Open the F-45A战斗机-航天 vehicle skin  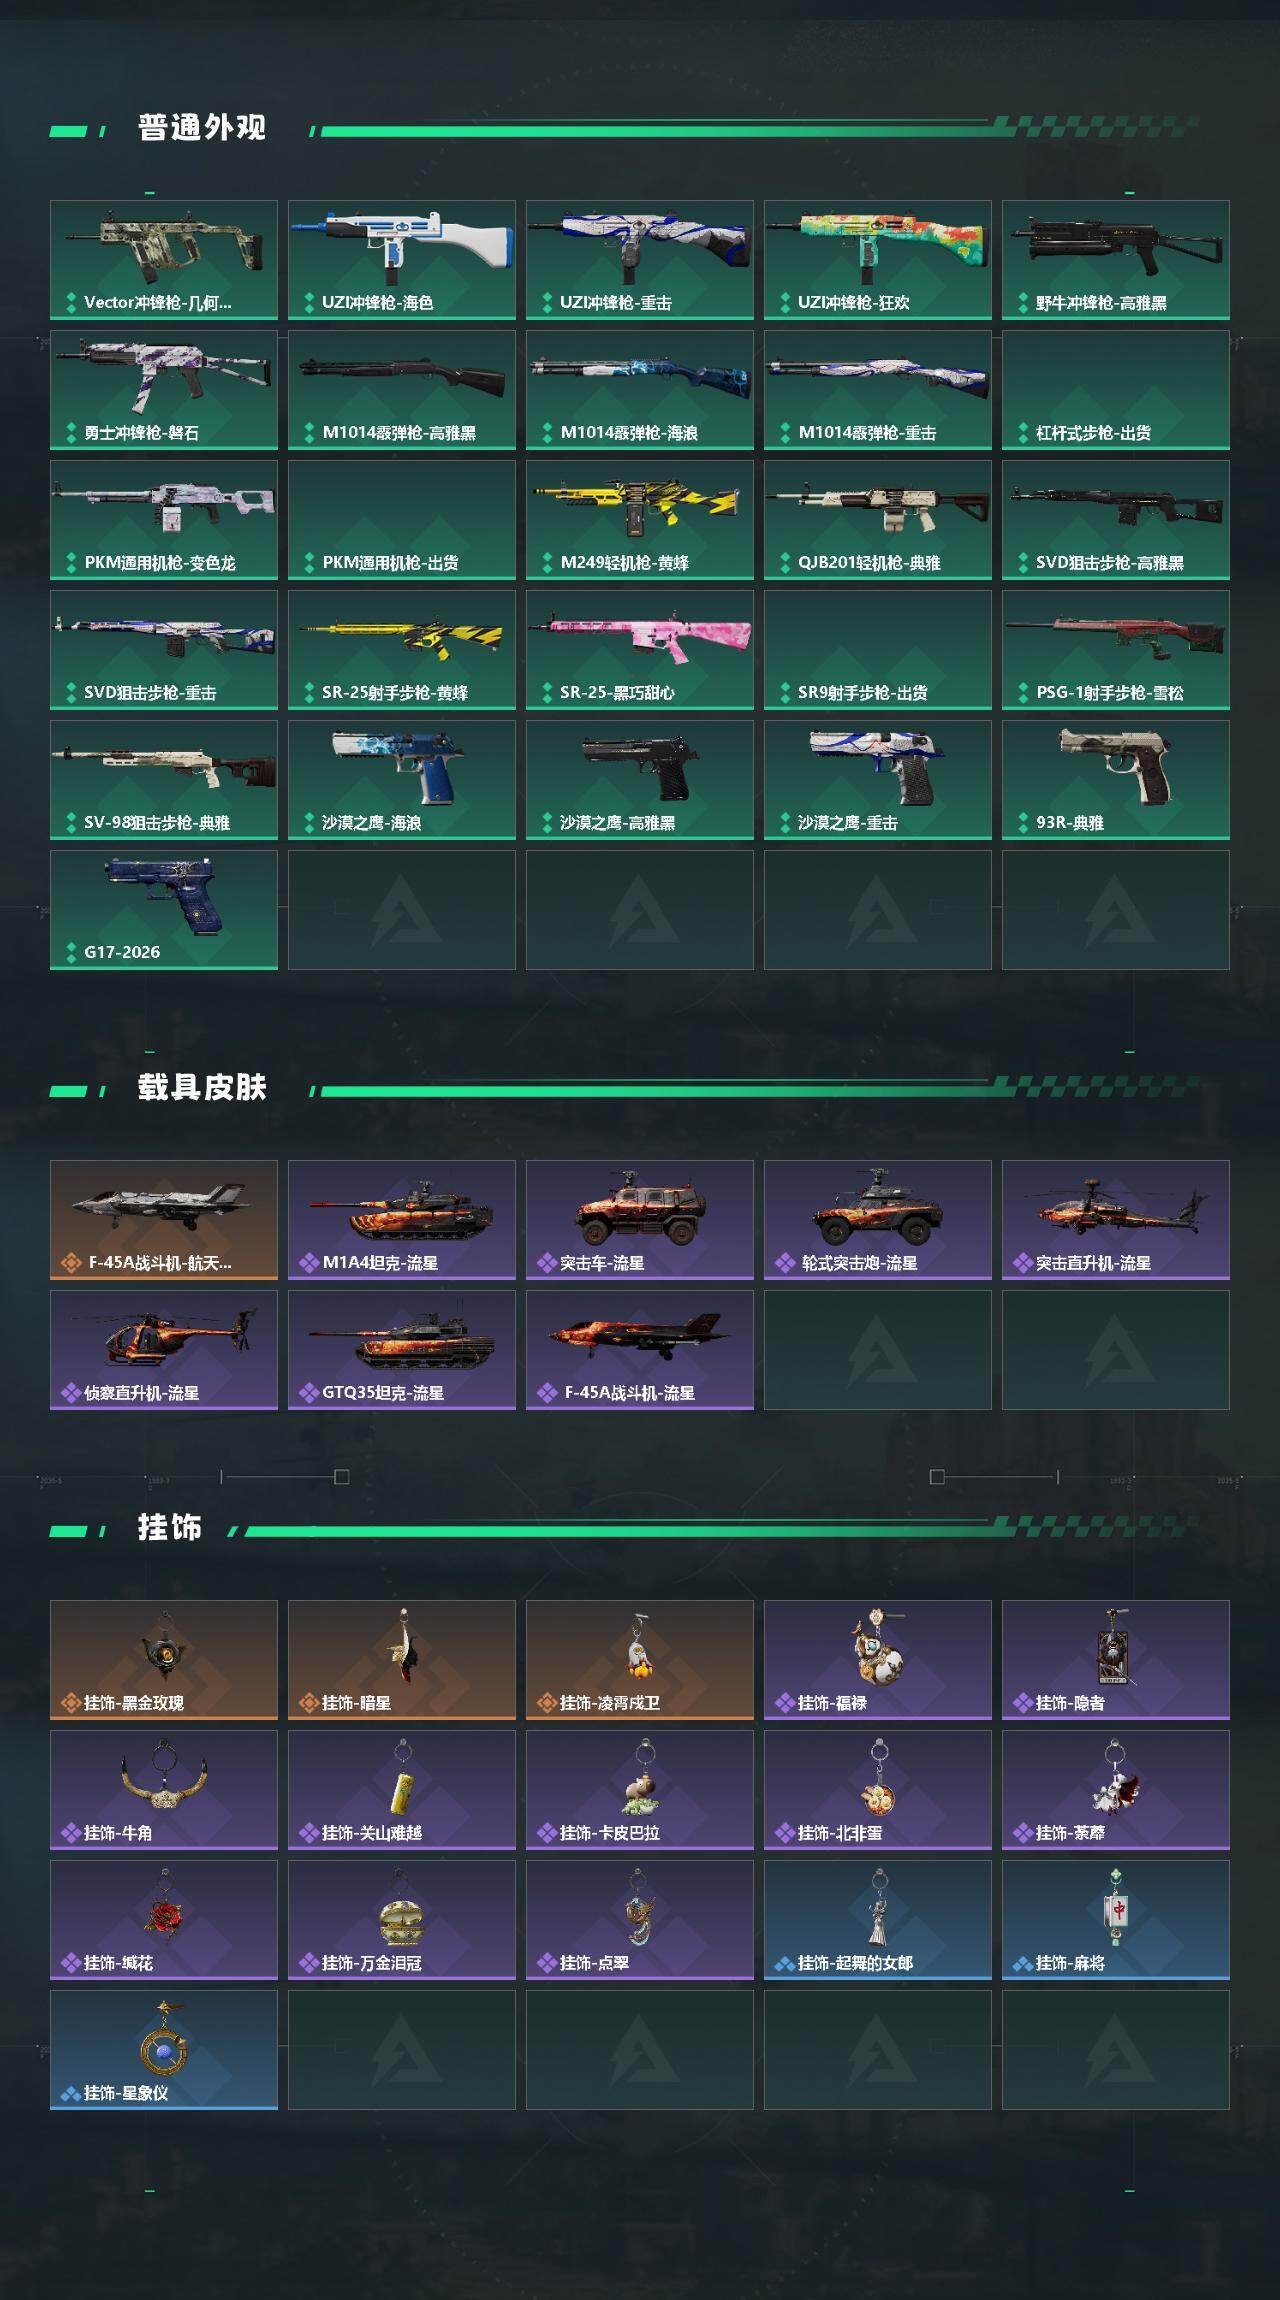coord(164,1220)
